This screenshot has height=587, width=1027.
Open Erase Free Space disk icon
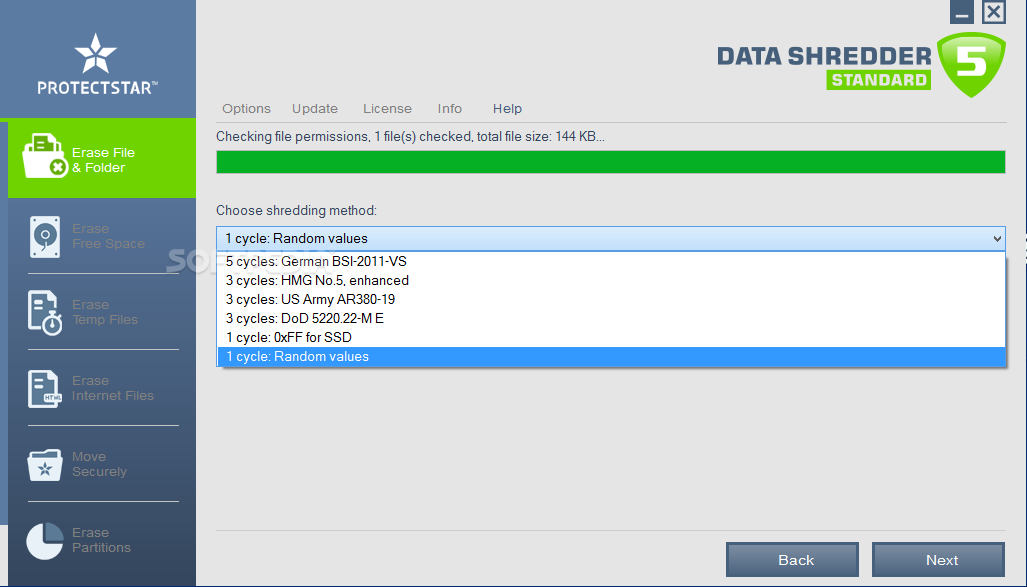pyautogui.click(x=45, y=237)
